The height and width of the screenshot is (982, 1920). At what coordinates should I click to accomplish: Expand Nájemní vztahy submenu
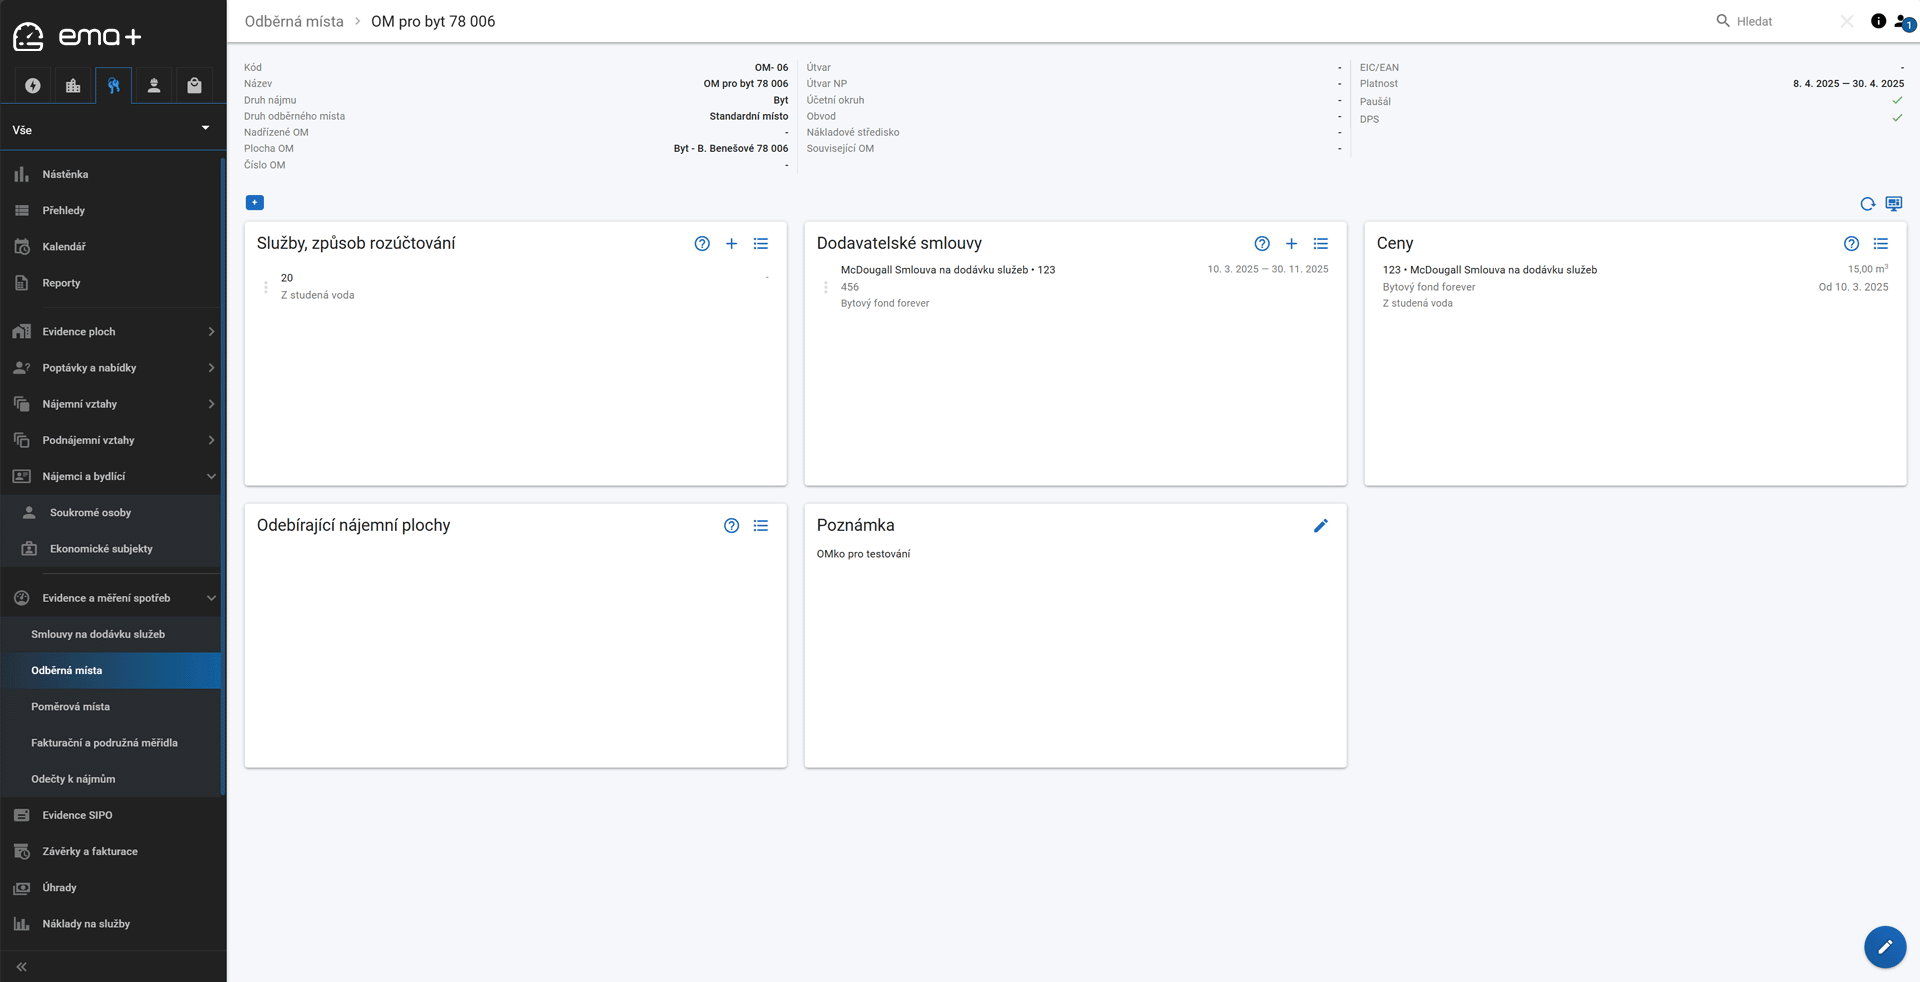[110, 404]
